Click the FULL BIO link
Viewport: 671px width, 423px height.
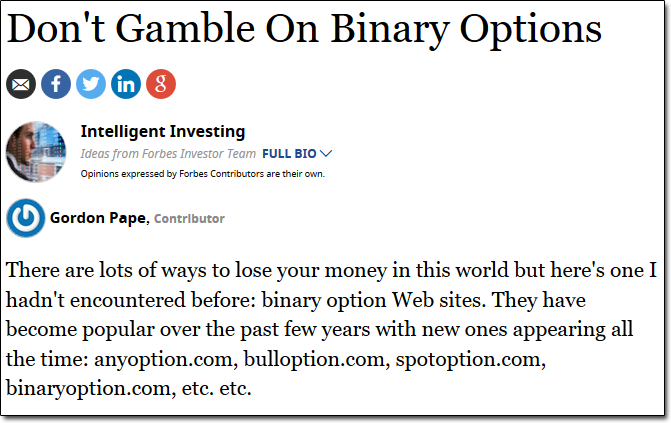point(289,154)
